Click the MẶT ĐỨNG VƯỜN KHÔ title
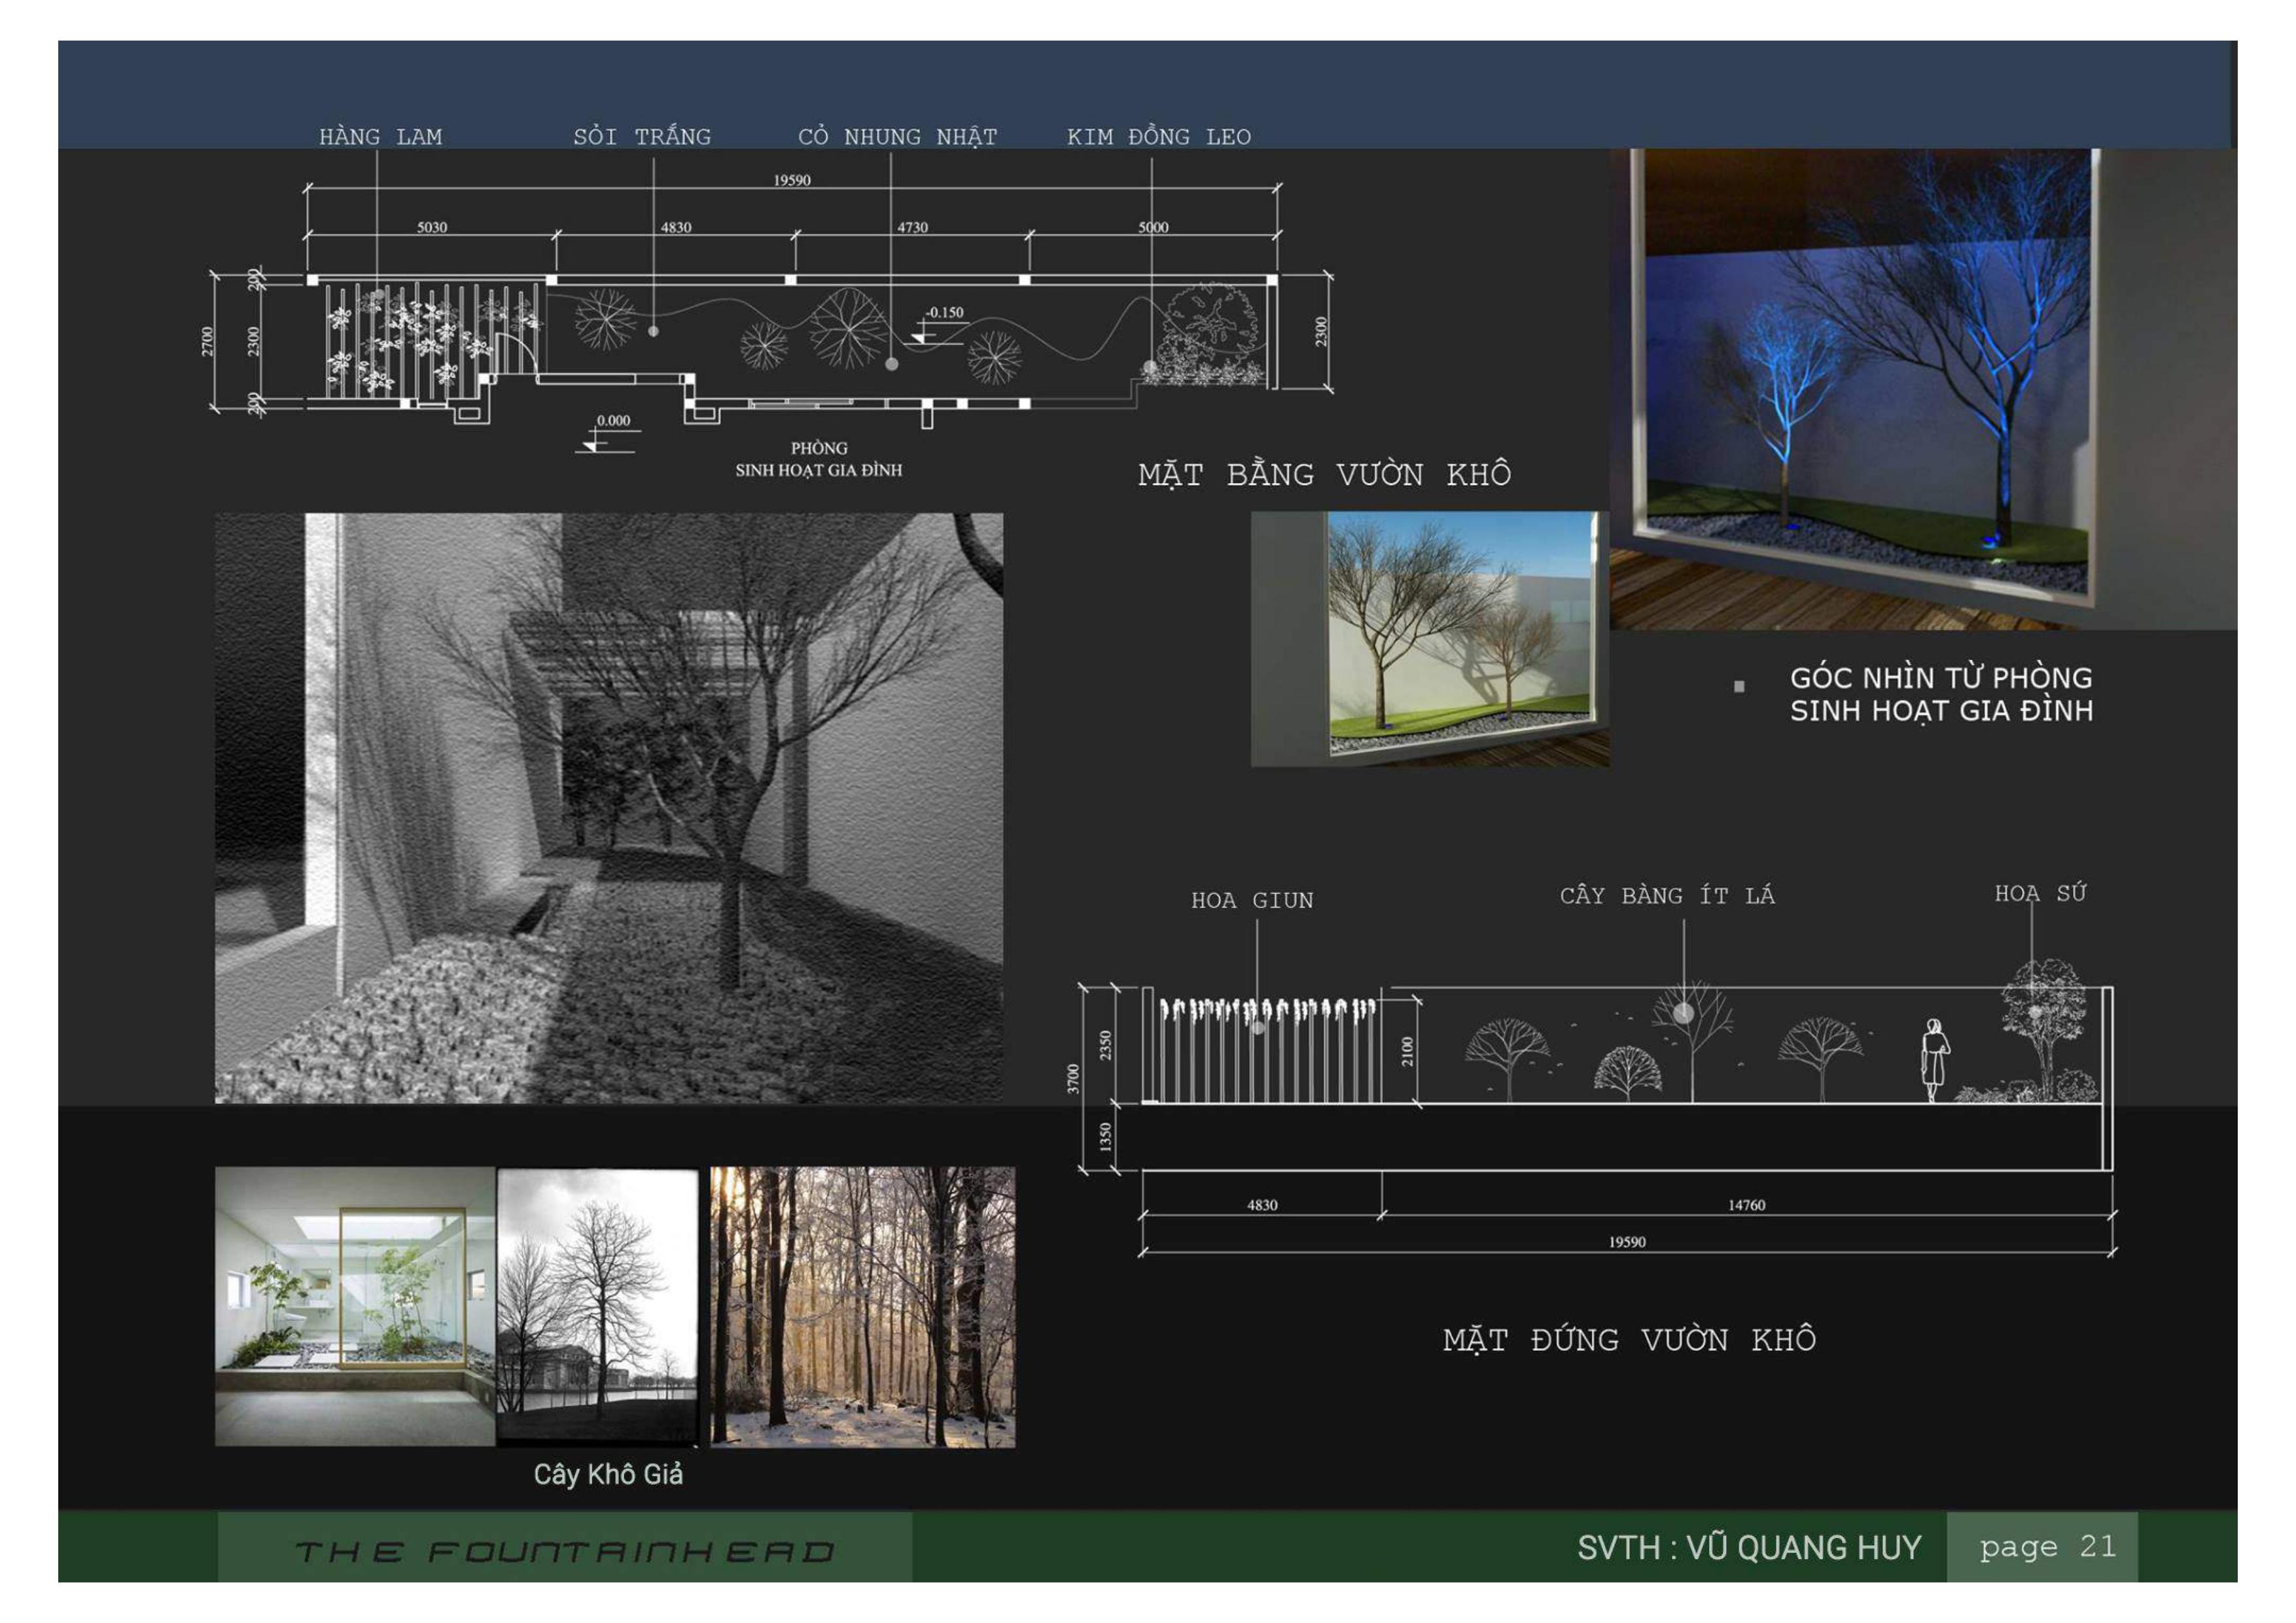Screen dimensions: 2296x1623 pos(1628,1339)
